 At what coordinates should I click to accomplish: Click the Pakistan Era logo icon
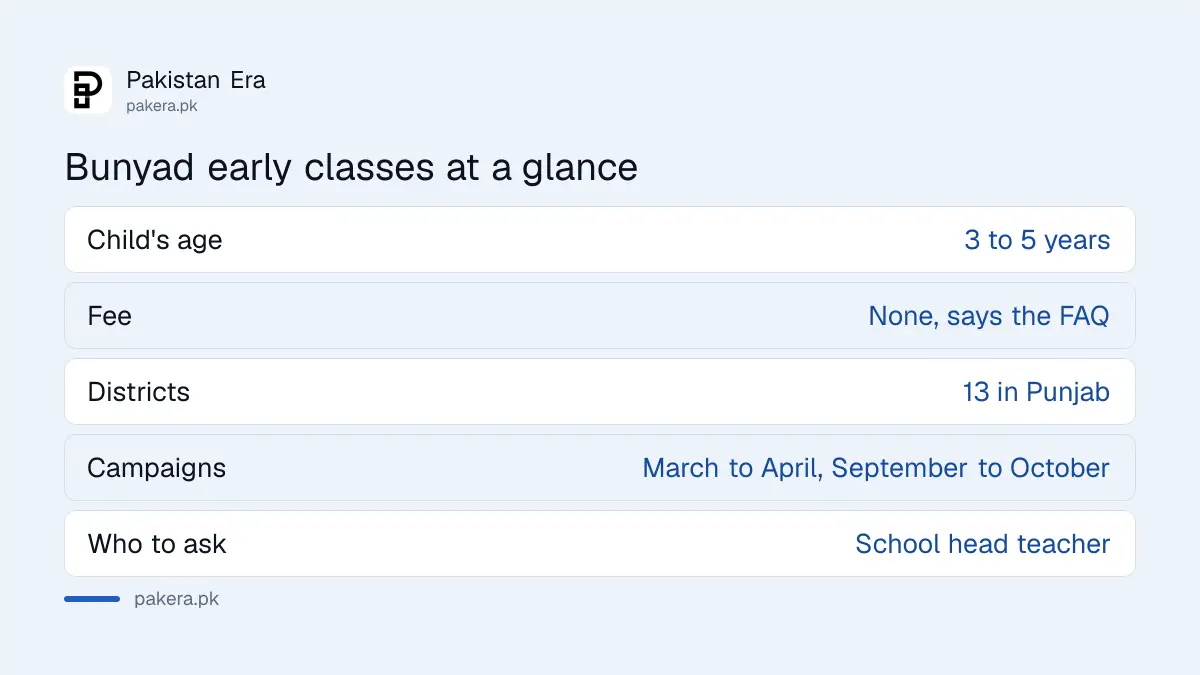[x=88, y=90]
